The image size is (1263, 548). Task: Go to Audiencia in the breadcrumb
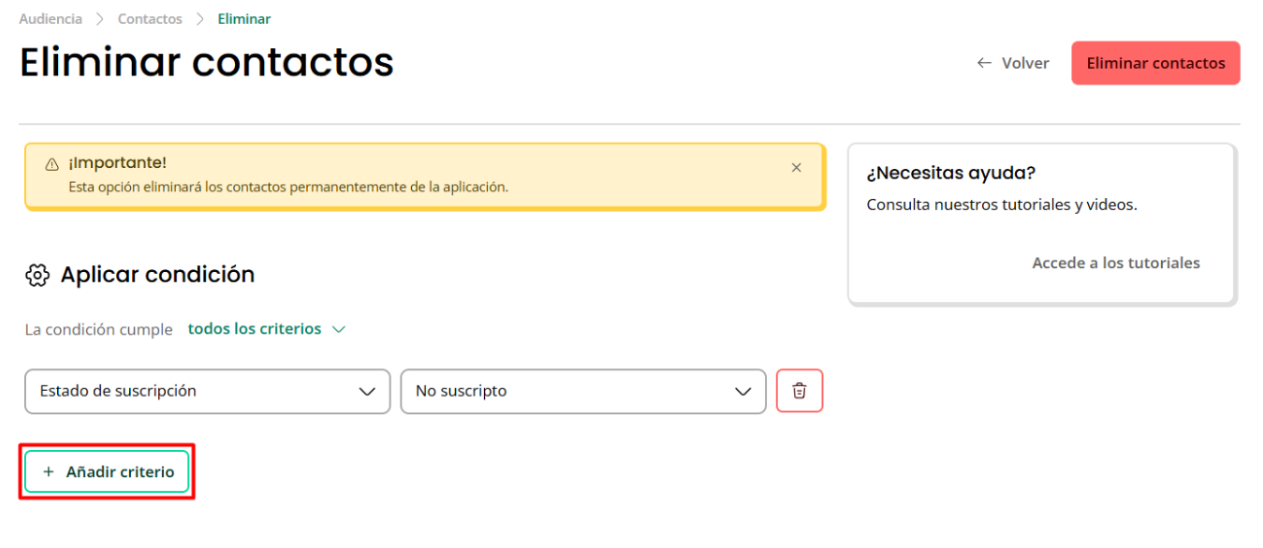pyautogui.click(x=51, y=19)
